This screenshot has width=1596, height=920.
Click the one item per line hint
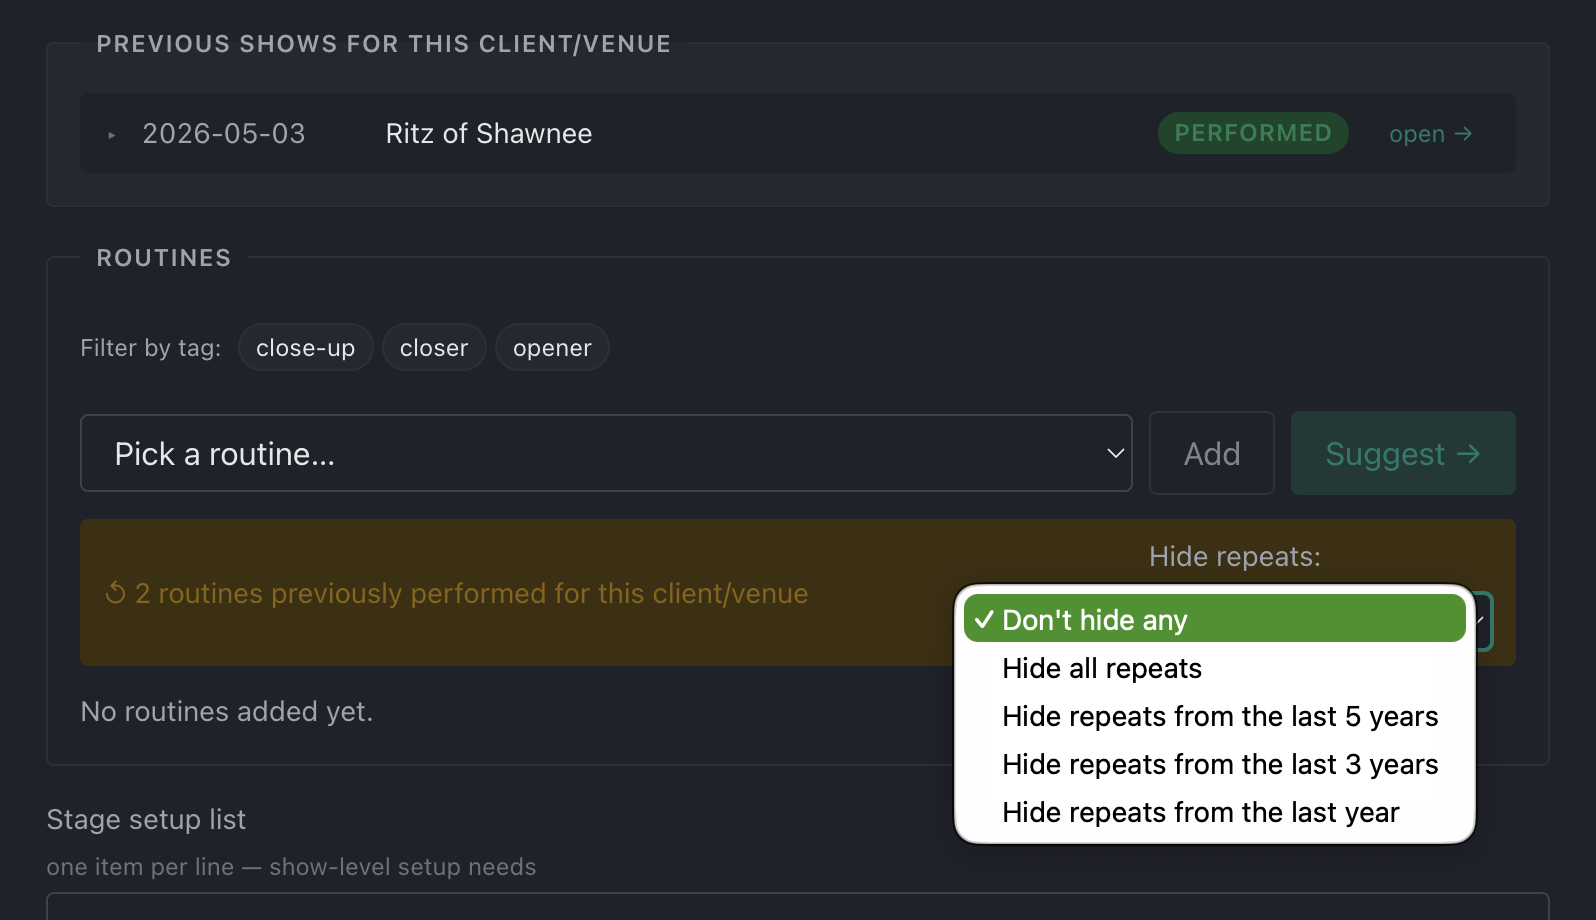(x=291, y=866)
